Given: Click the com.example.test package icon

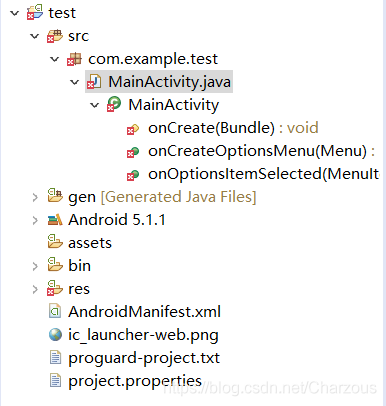Looking at the screenshot, I should [x=74, y=59].
